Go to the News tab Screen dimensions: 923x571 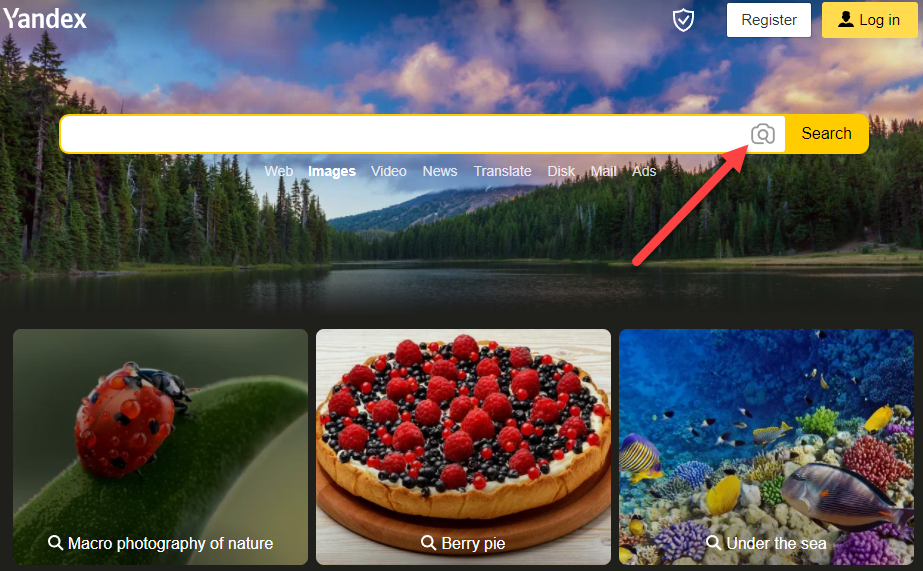tap(440, 171)
